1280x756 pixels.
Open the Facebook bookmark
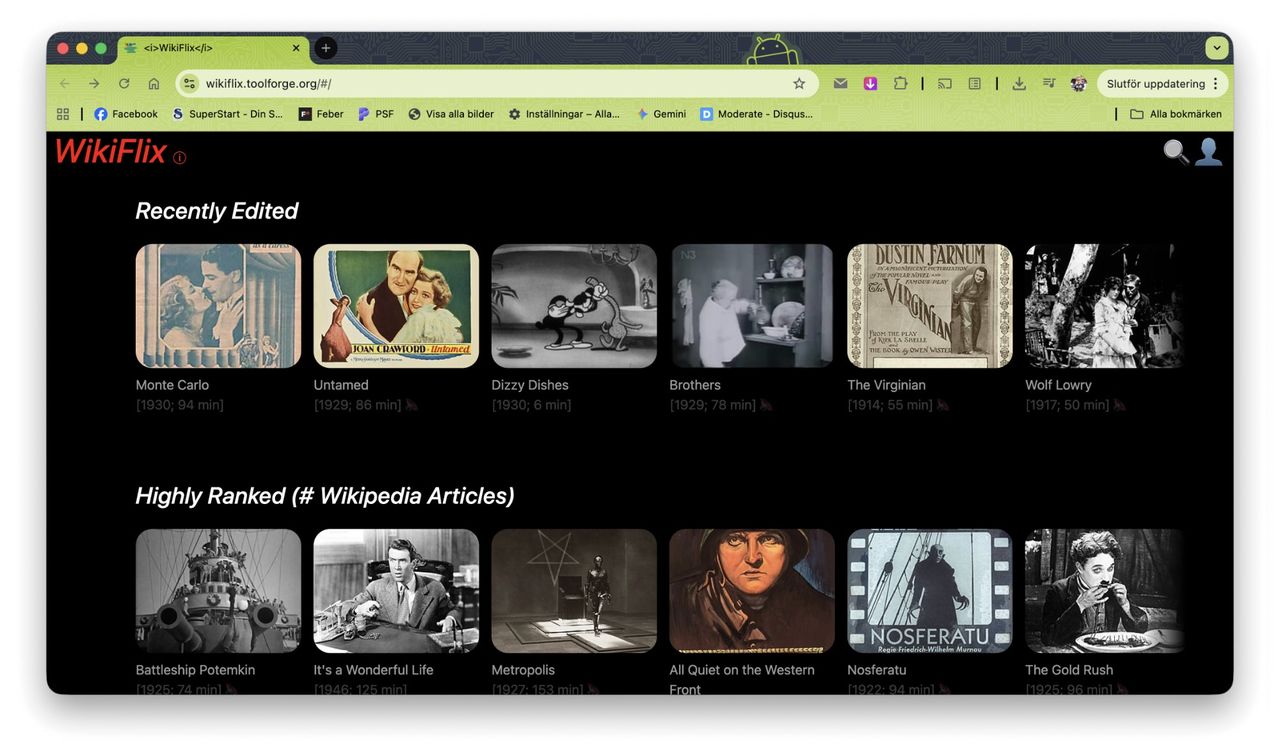[125, 113]
